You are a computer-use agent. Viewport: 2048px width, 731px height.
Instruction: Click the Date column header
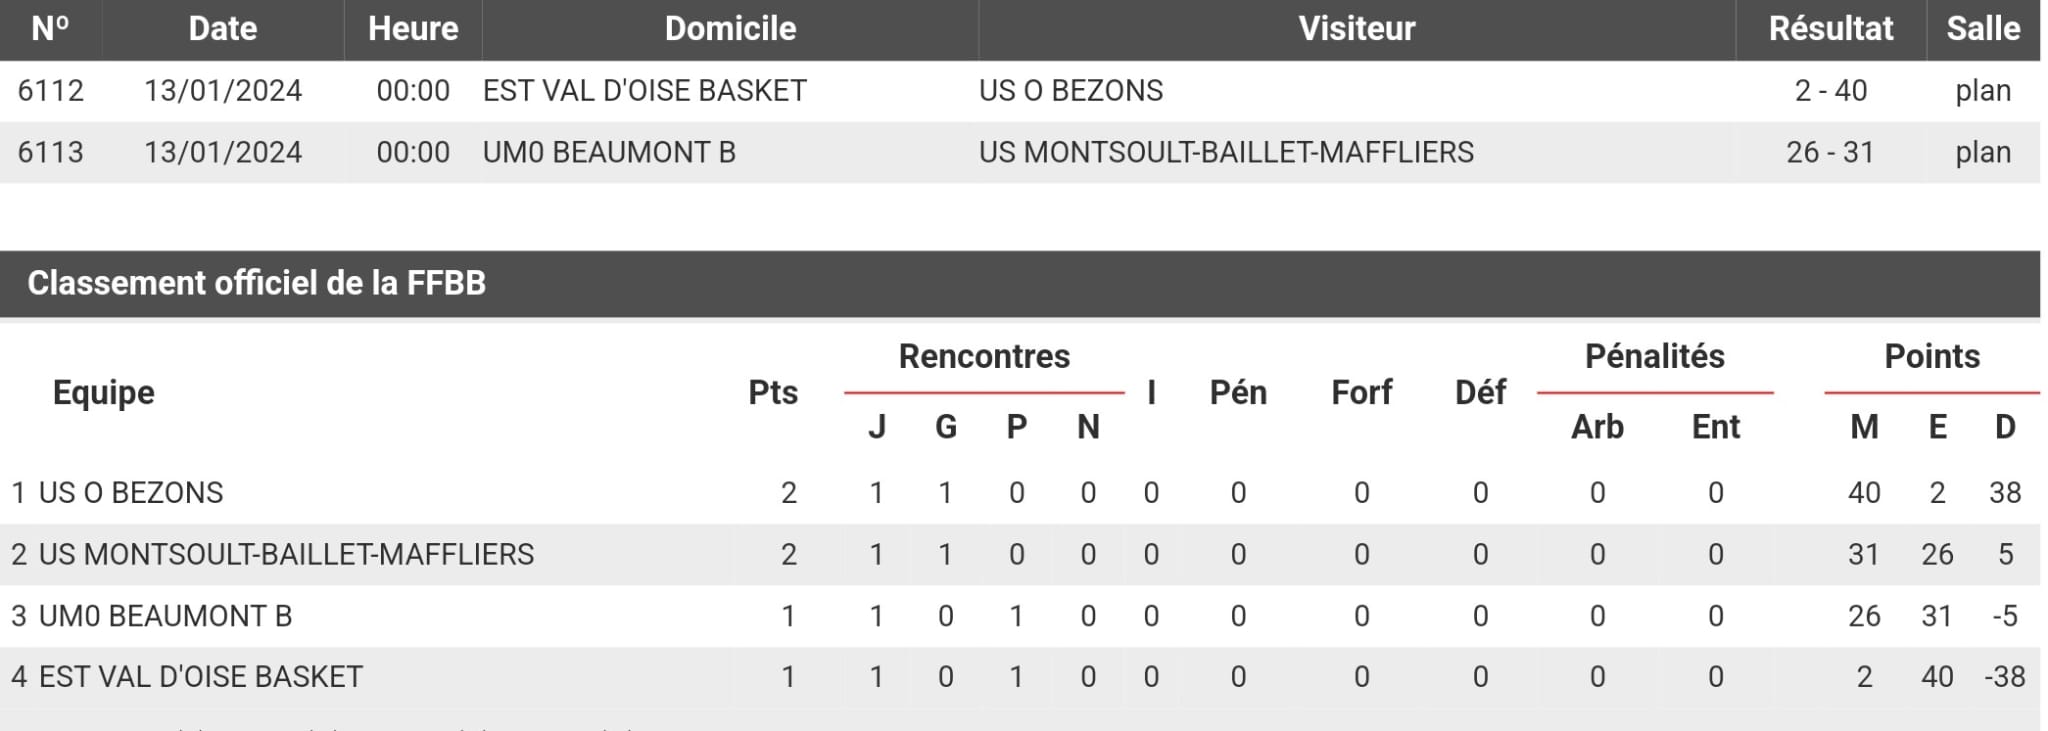pos(222,28)
